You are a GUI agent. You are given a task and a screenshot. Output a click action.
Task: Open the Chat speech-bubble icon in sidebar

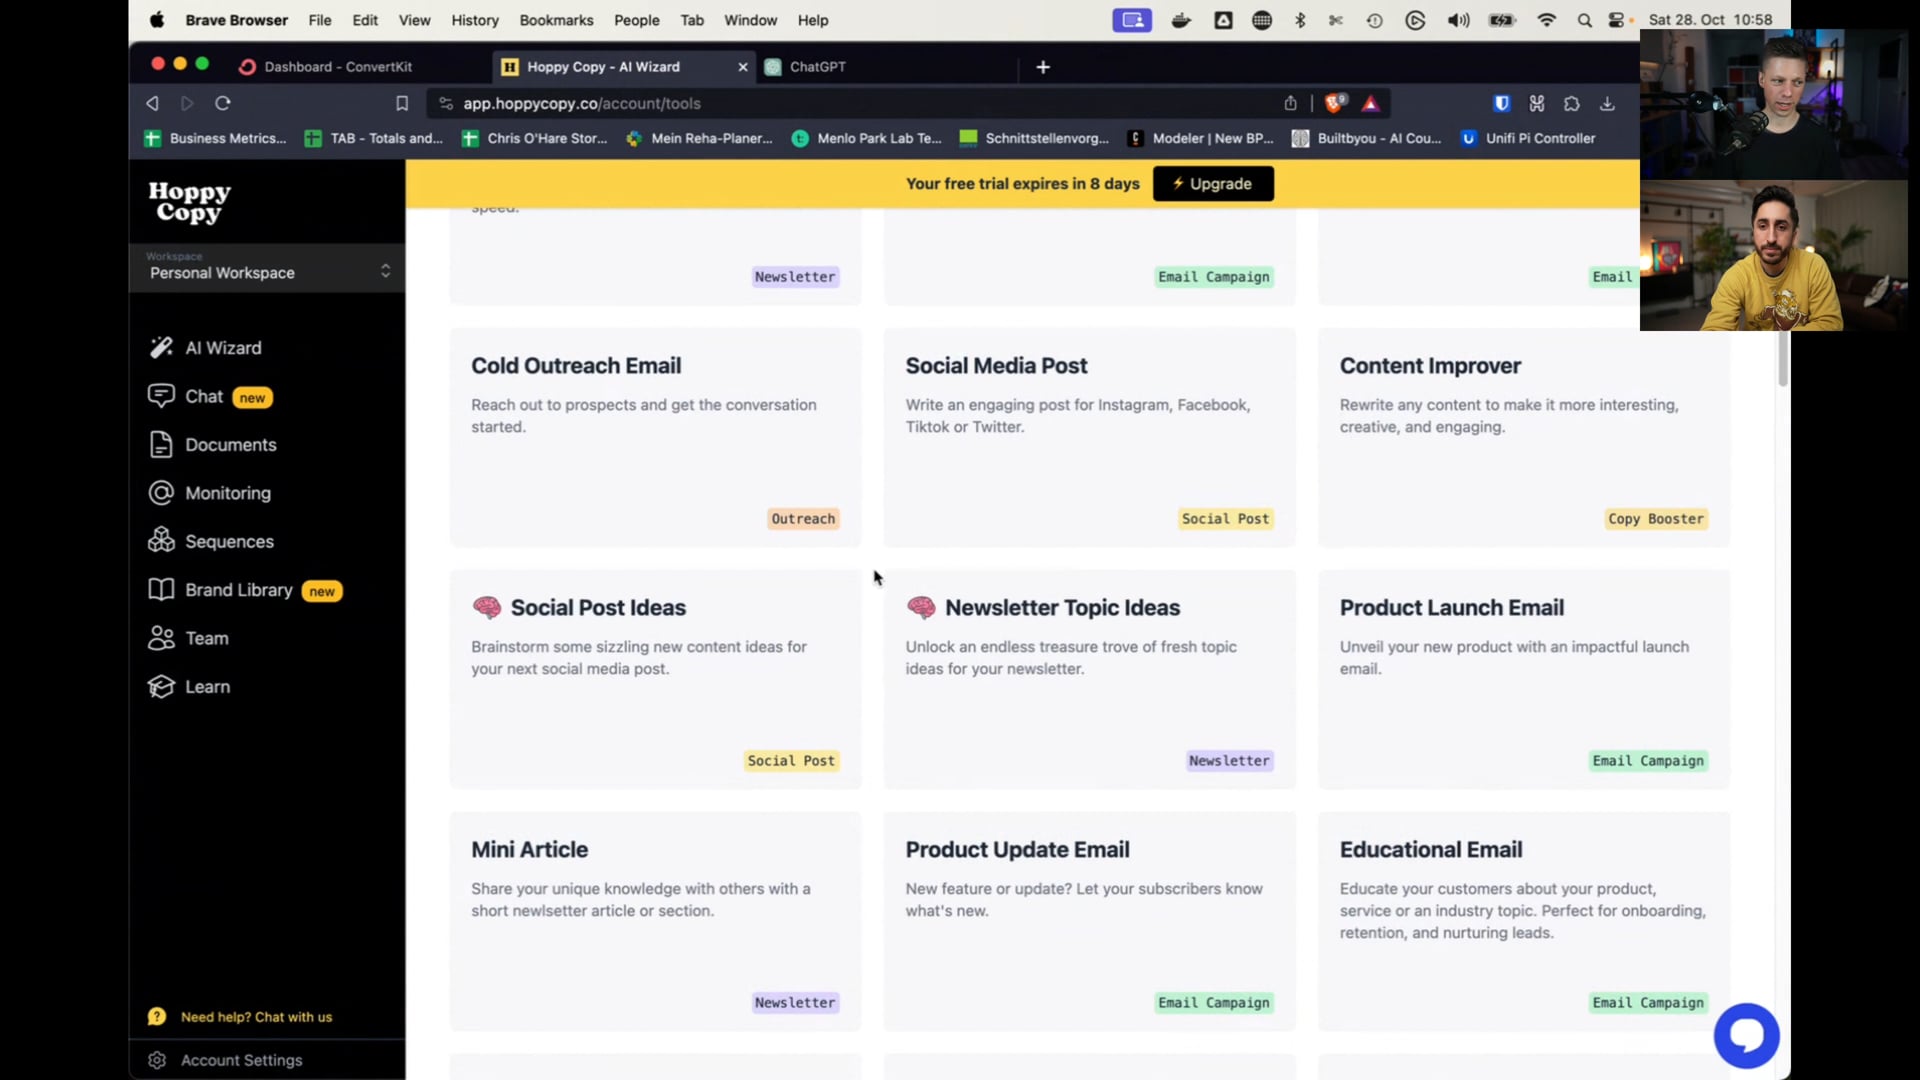[x=161, y=396]
